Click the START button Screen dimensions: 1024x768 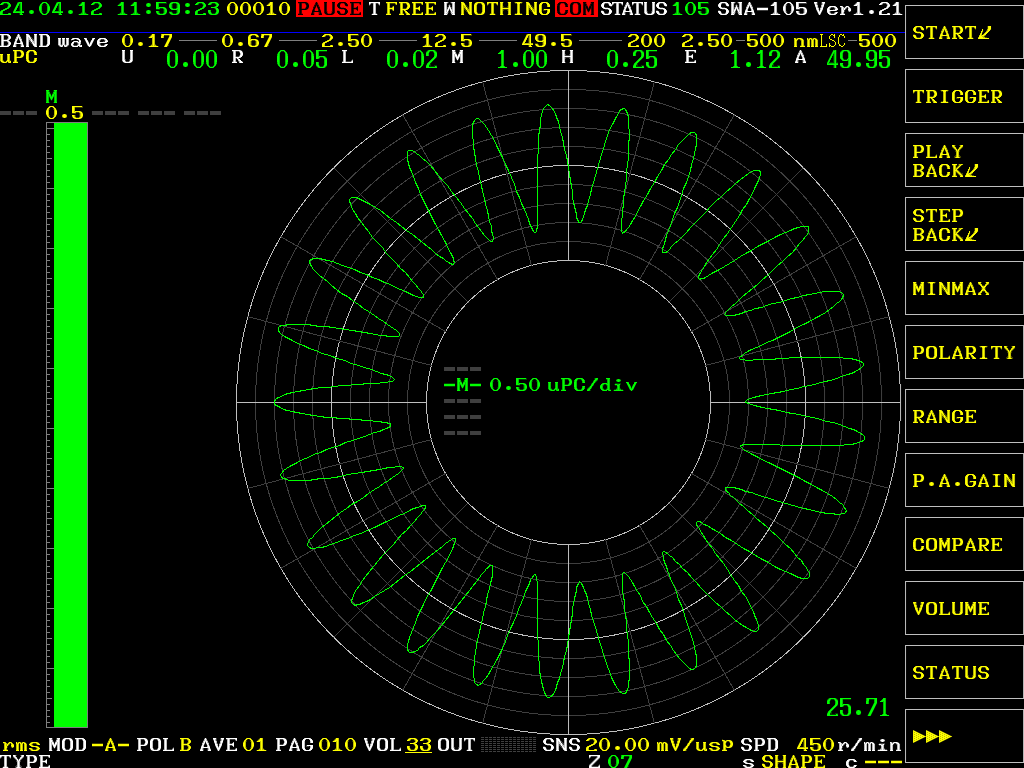(964, 33)
